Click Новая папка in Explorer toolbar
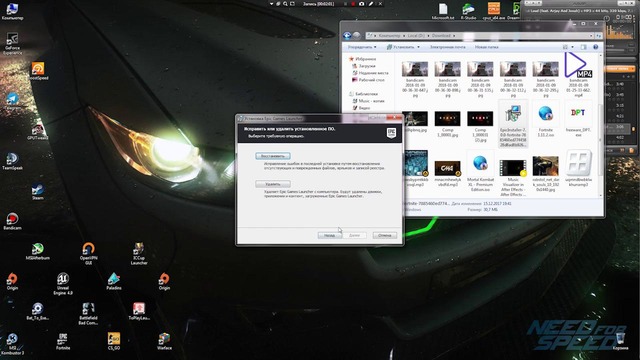 [487, 47]
